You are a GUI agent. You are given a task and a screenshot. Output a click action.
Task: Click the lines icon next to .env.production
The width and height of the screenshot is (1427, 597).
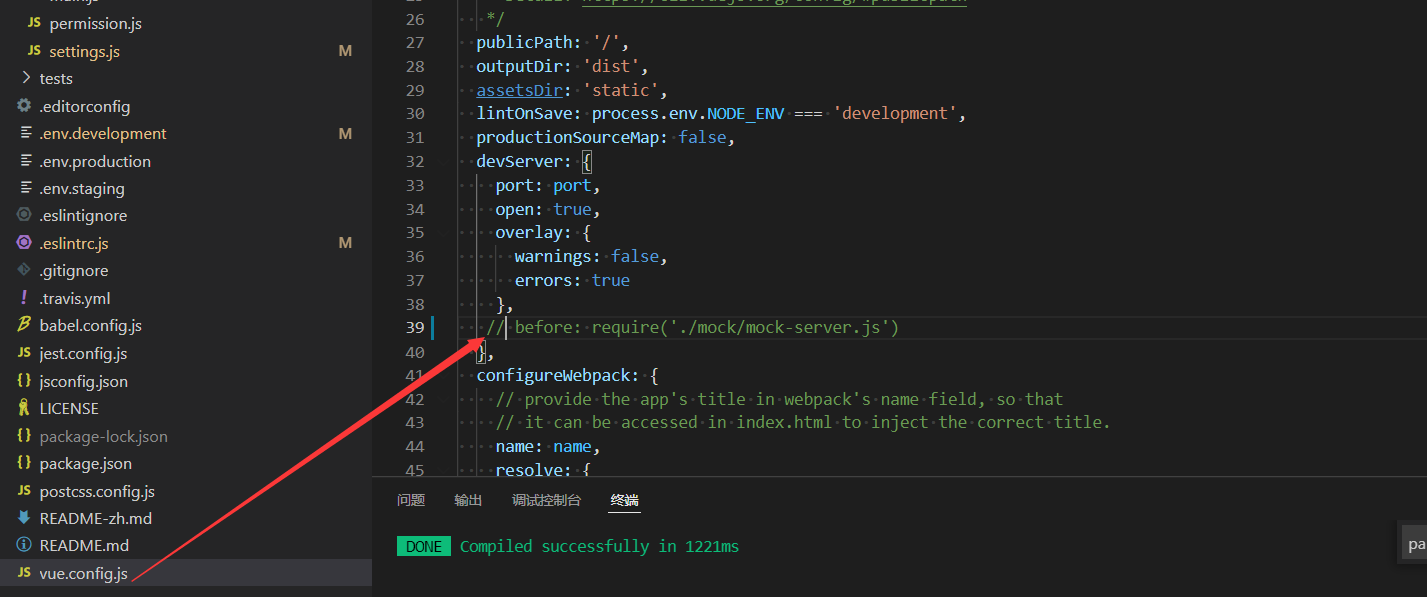[x=25, y=161]
